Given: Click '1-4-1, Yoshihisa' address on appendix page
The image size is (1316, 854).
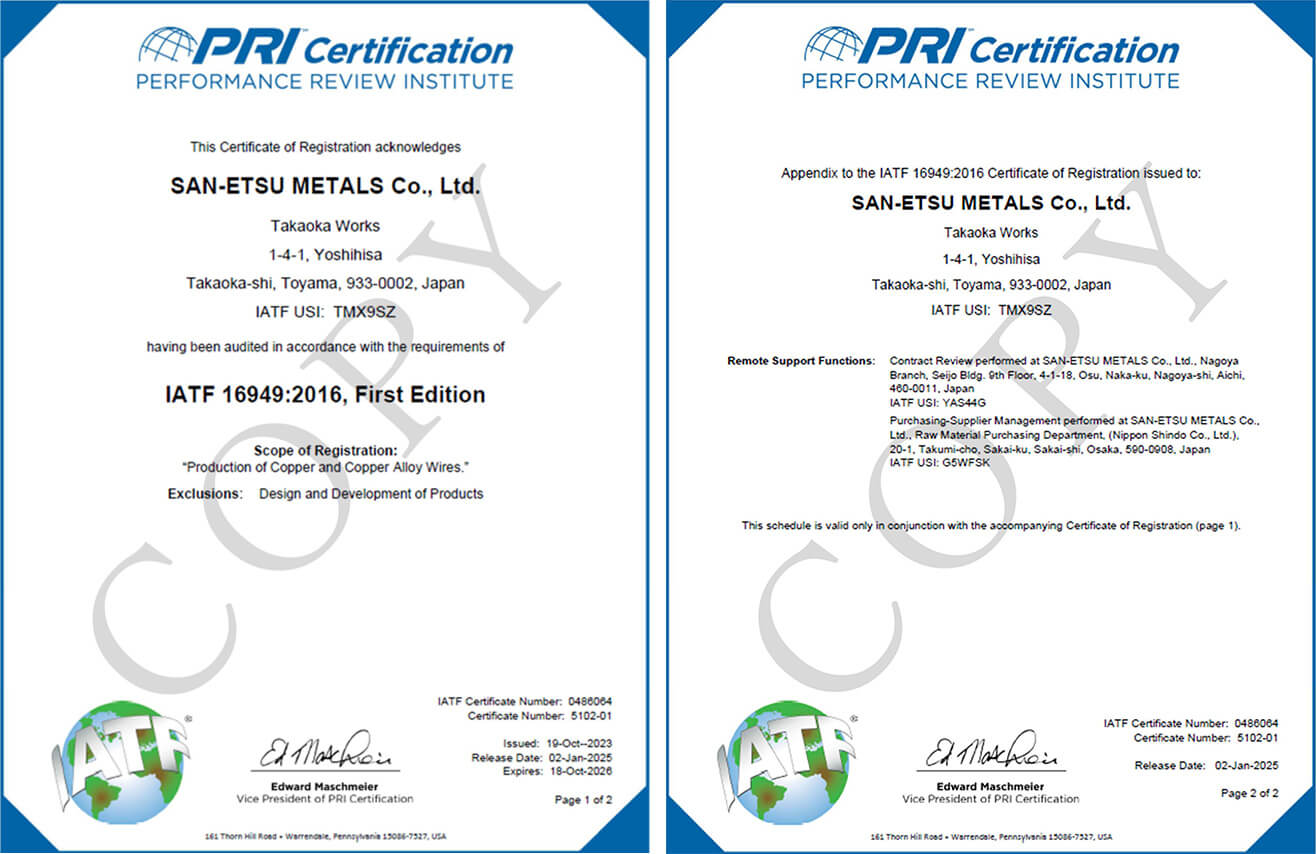Looking at the screenshot, I should click(x=991, y=259).
